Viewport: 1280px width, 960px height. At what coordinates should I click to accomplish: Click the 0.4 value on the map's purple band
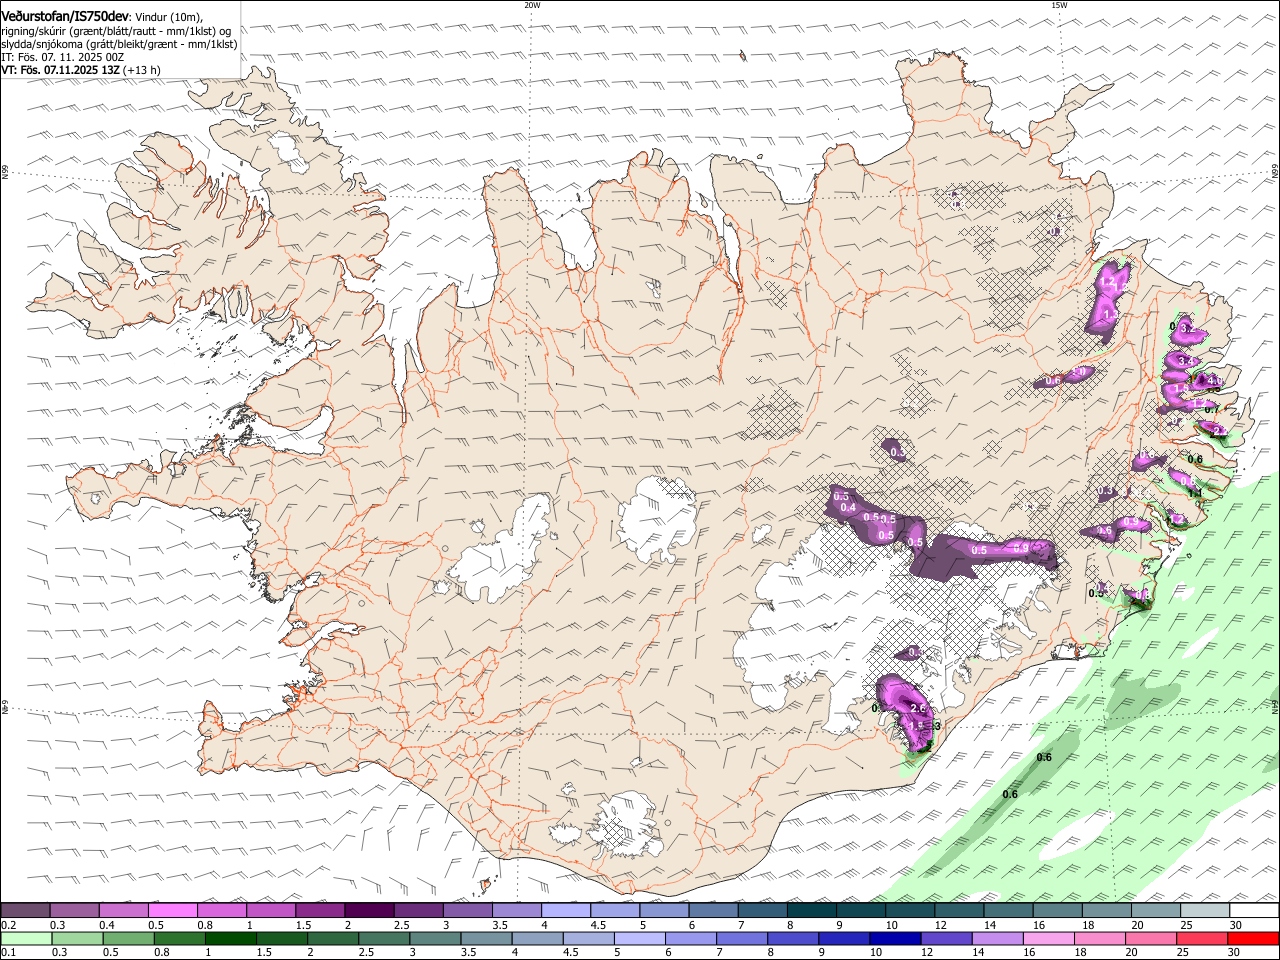849,508
